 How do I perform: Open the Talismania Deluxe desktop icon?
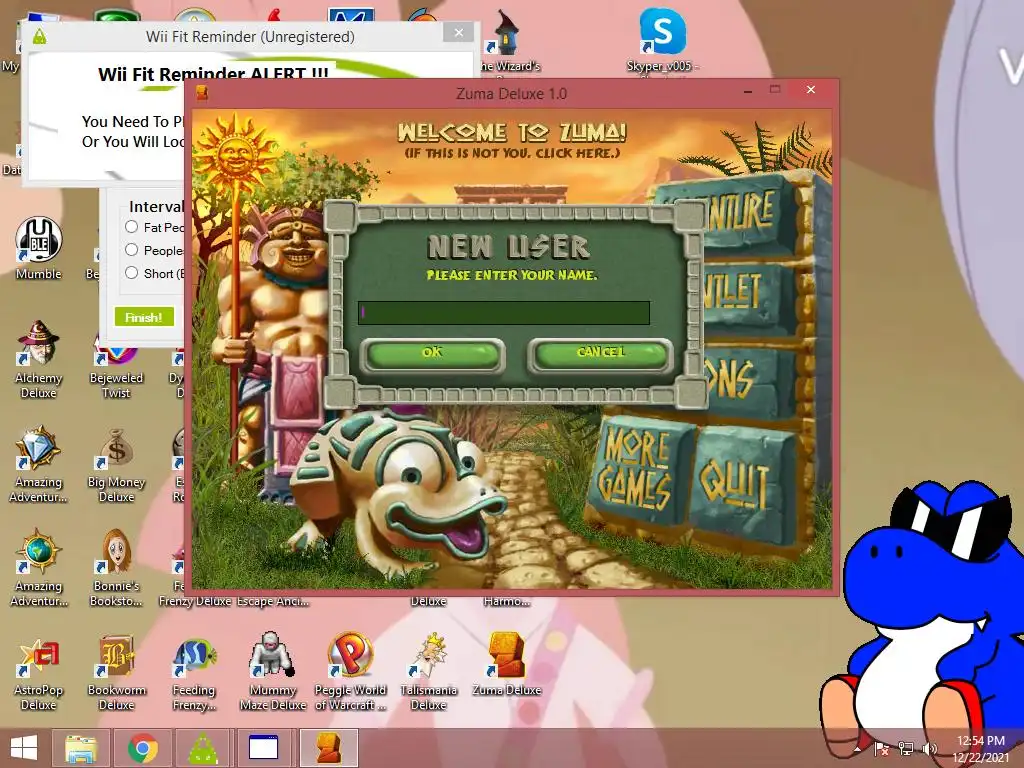pos(428,671)
